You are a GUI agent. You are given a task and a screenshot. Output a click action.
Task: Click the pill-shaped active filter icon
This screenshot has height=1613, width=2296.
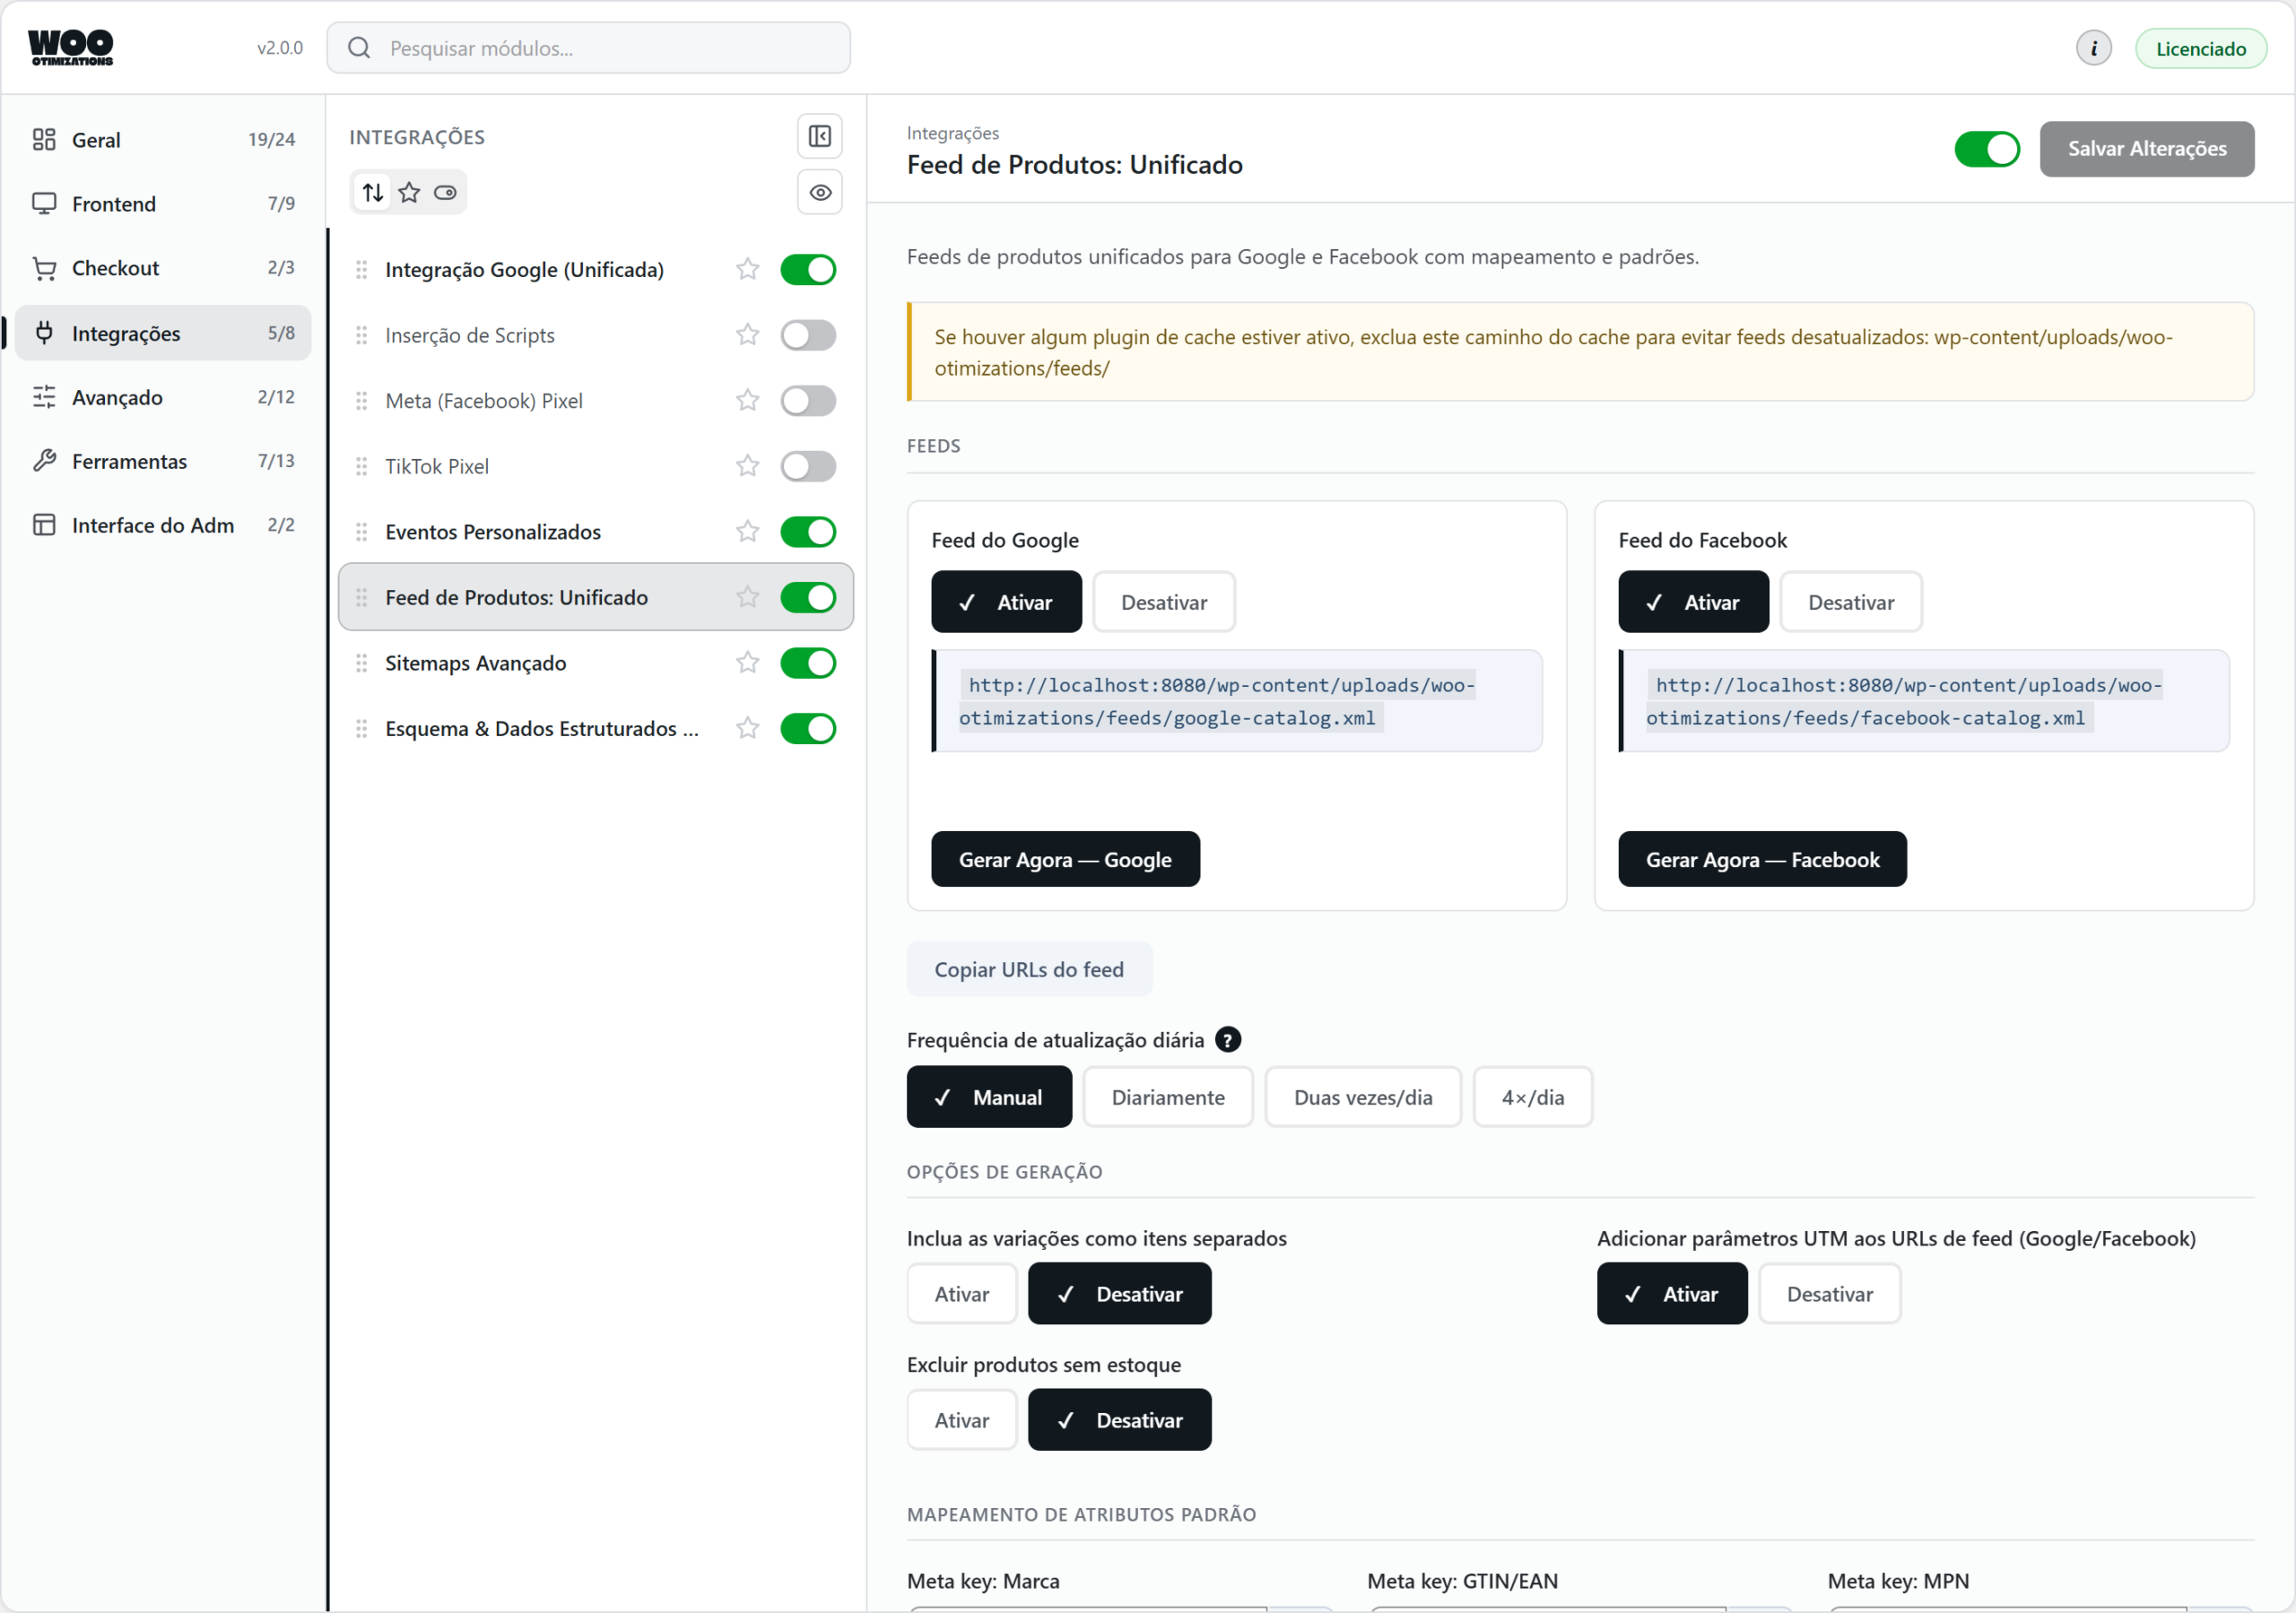click(x=445, y=192)
